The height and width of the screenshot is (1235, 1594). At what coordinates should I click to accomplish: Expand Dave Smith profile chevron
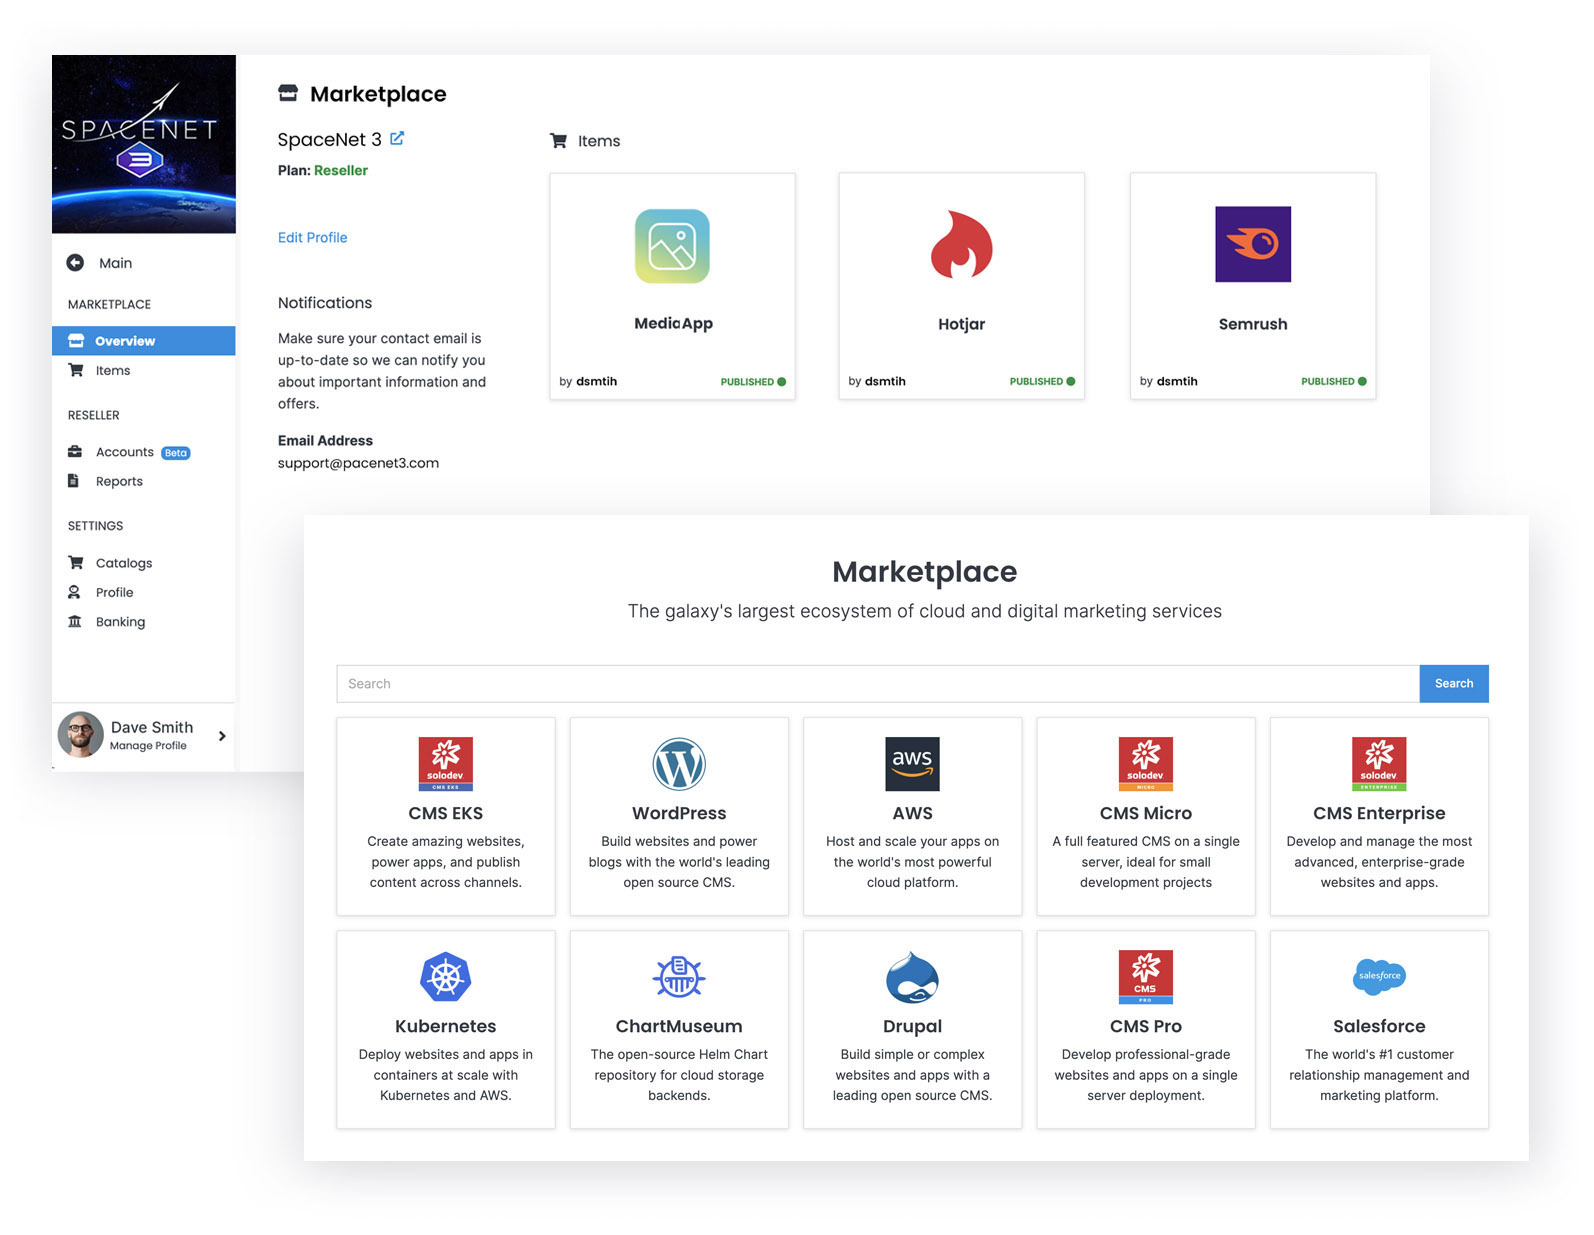point(222,736)
